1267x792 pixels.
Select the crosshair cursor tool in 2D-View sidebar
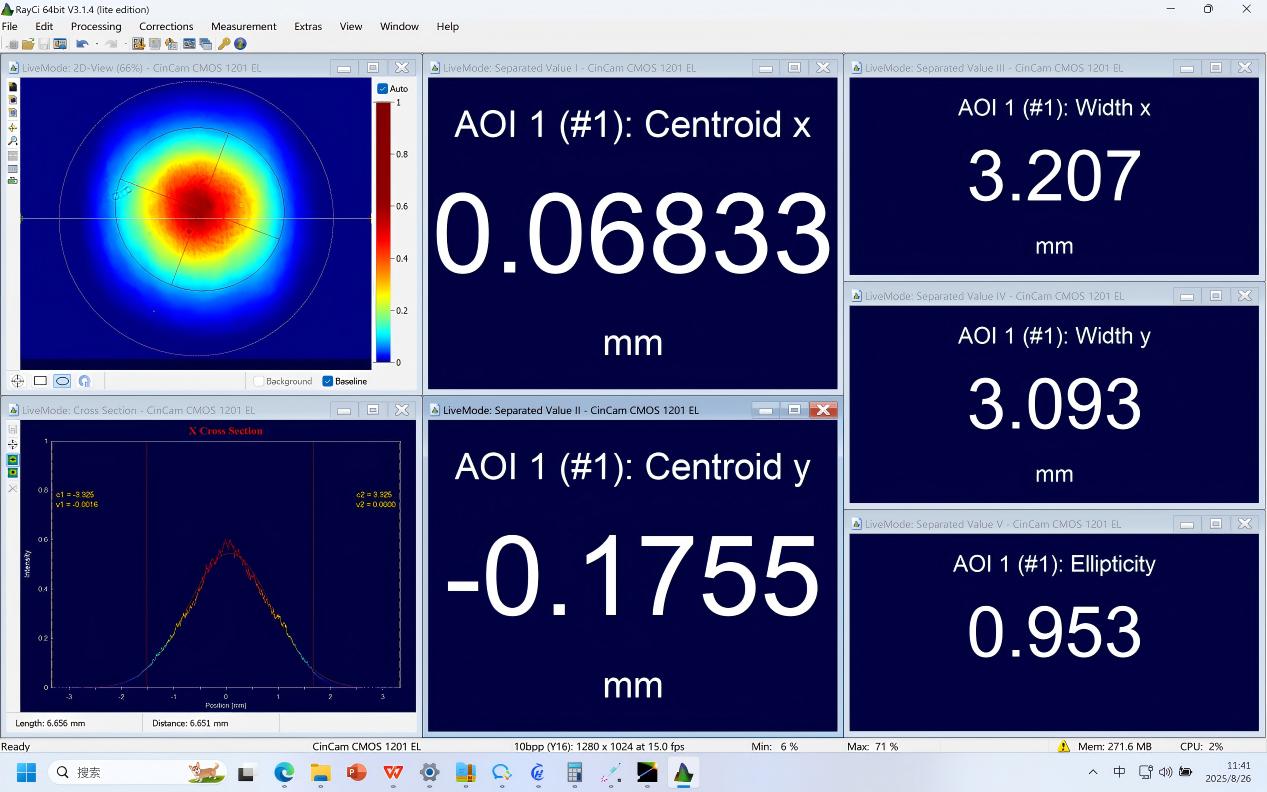[x=13, y=127]
